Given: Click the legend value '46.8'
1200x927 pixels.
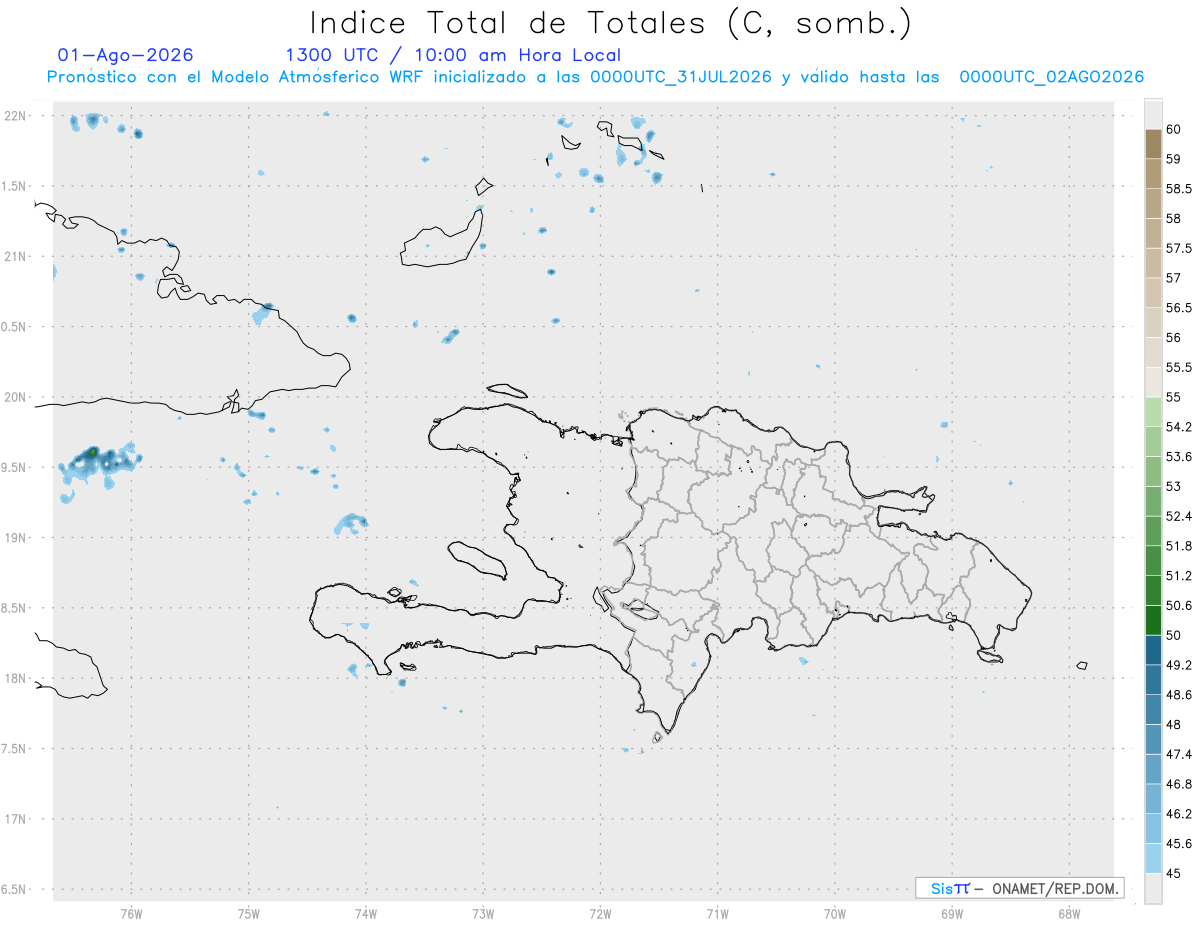Looking at the screenshot, I should coord(1179,784).
